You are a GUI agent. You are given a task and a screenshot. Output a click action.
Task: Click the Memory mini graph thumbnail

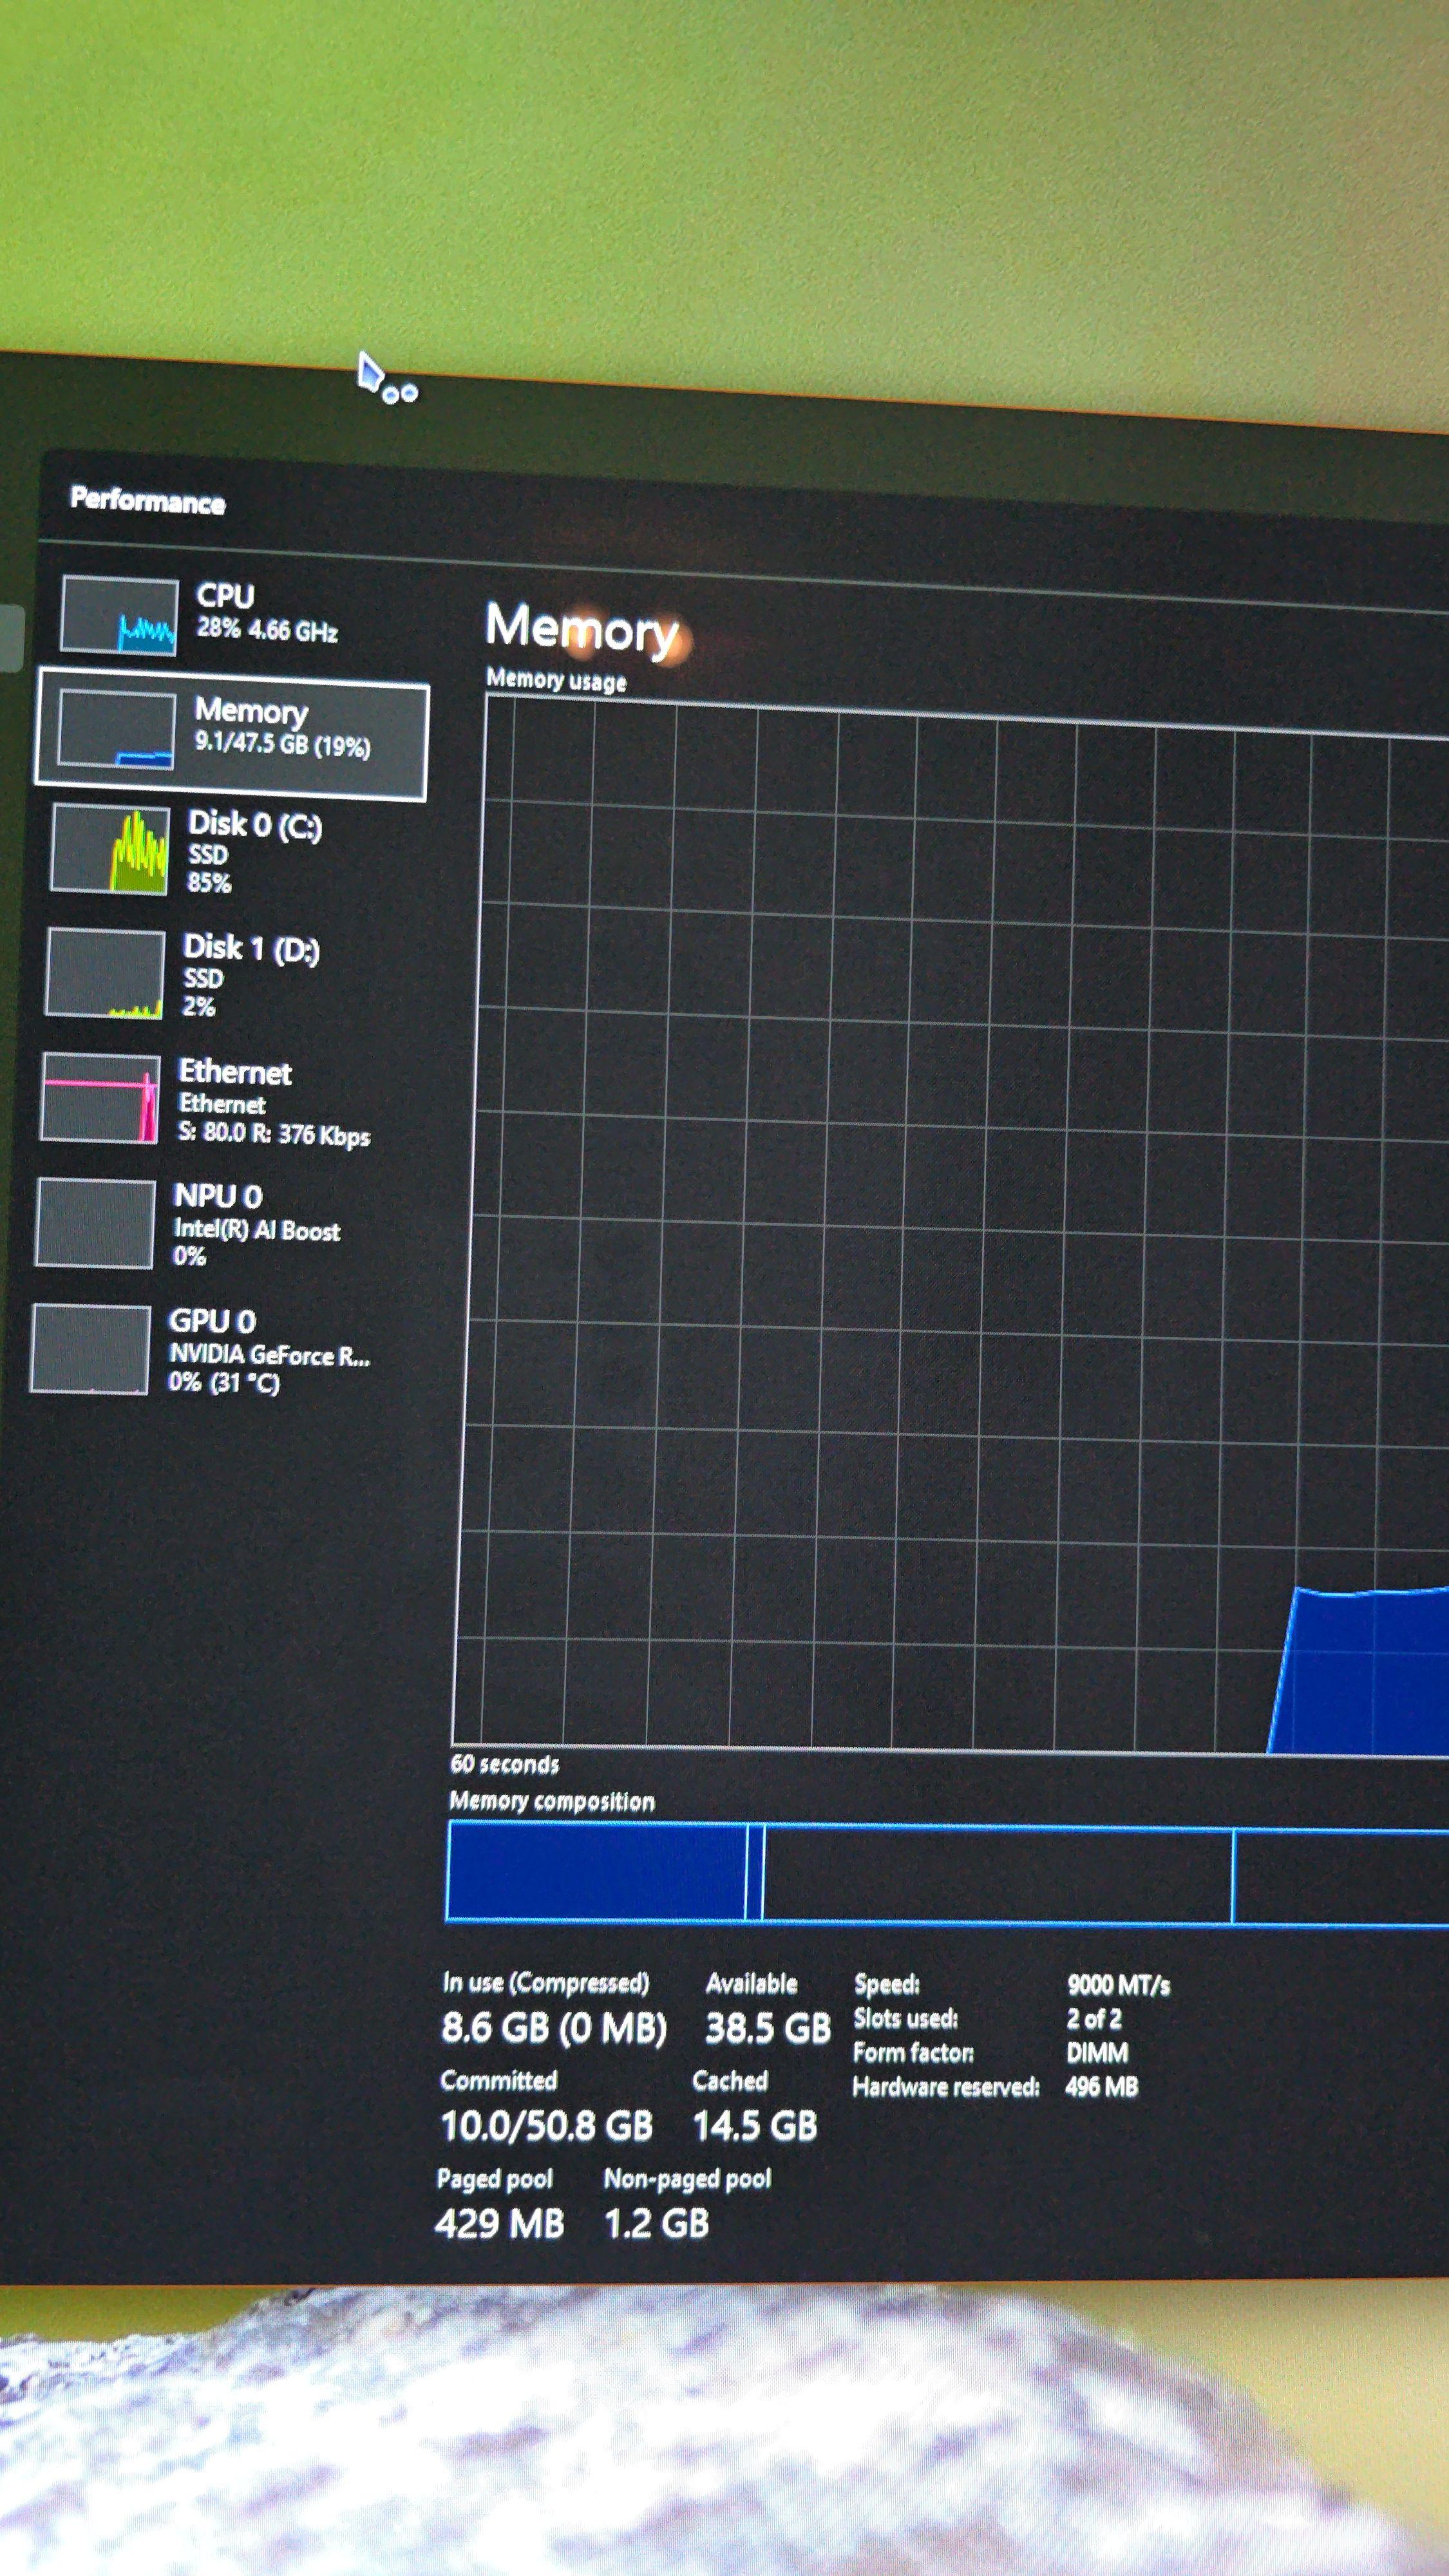tap(117, 730)
